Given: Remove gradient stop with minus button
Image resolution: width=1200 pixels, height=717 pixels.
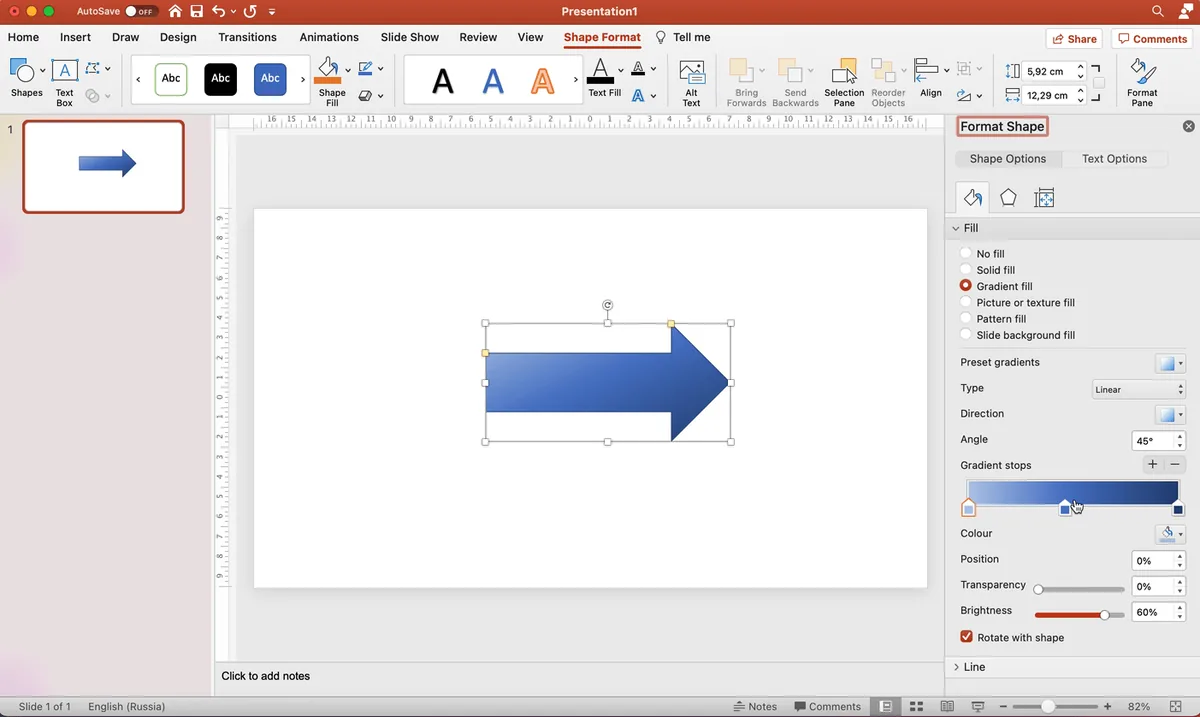Looking at the screenshot, I should pos(1175,465).
